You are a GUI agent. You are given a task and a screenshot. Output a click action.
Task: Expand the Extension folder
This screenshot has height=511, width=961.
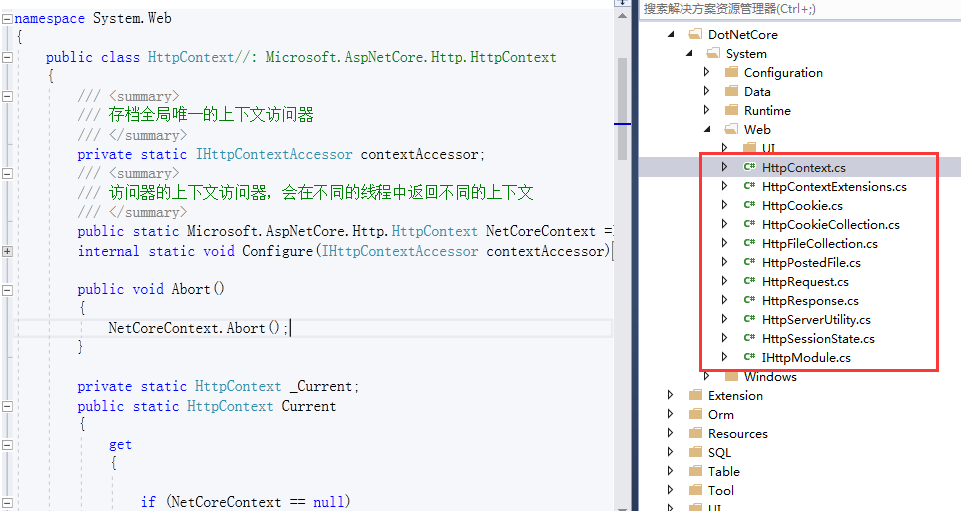(670, 395)
